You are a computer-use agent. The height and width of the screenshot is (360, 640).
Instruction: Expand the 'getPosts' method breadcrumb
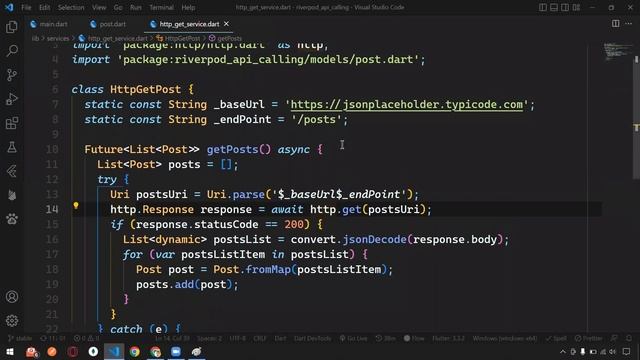(225, 38)
